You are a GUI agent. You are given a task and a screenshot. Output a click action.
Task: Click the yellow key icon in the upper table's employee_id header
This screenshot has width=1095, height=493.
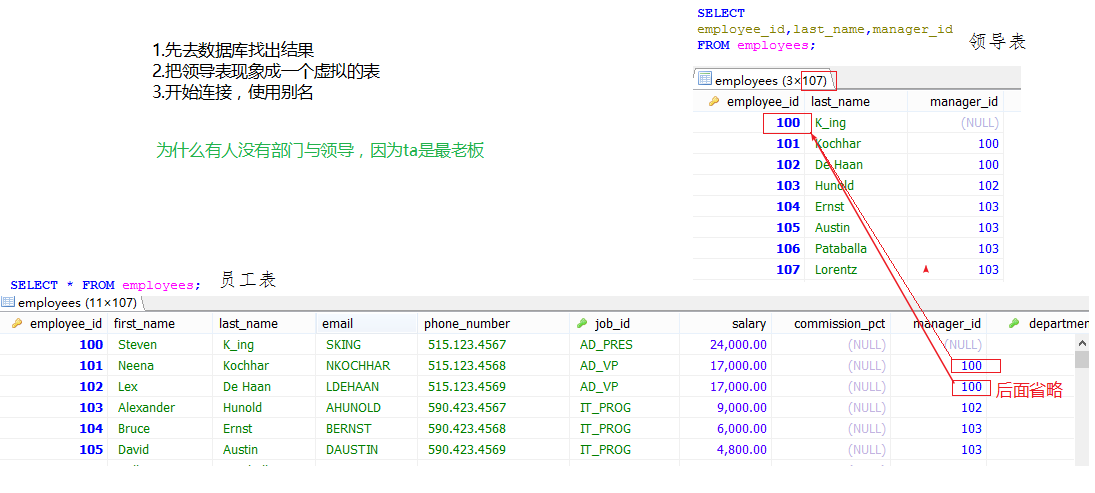[714, 102]
